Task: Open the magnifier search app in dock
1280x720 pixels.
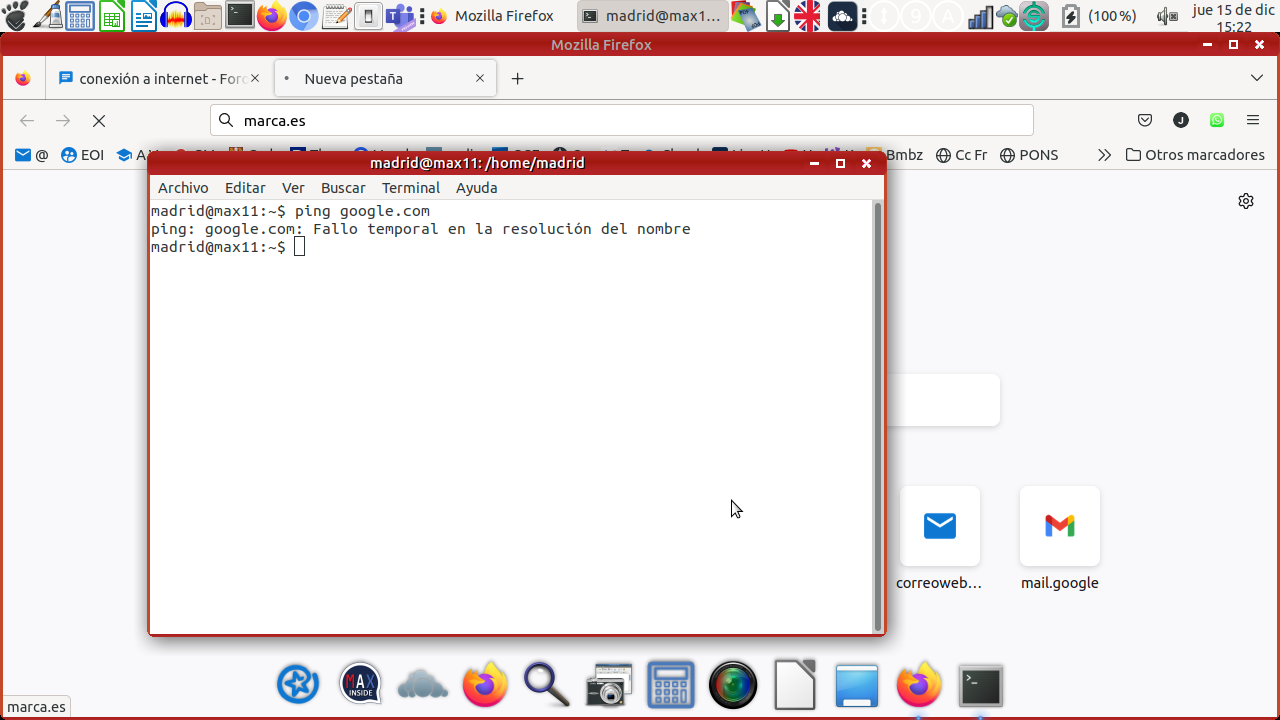Action: click(546, 686)
